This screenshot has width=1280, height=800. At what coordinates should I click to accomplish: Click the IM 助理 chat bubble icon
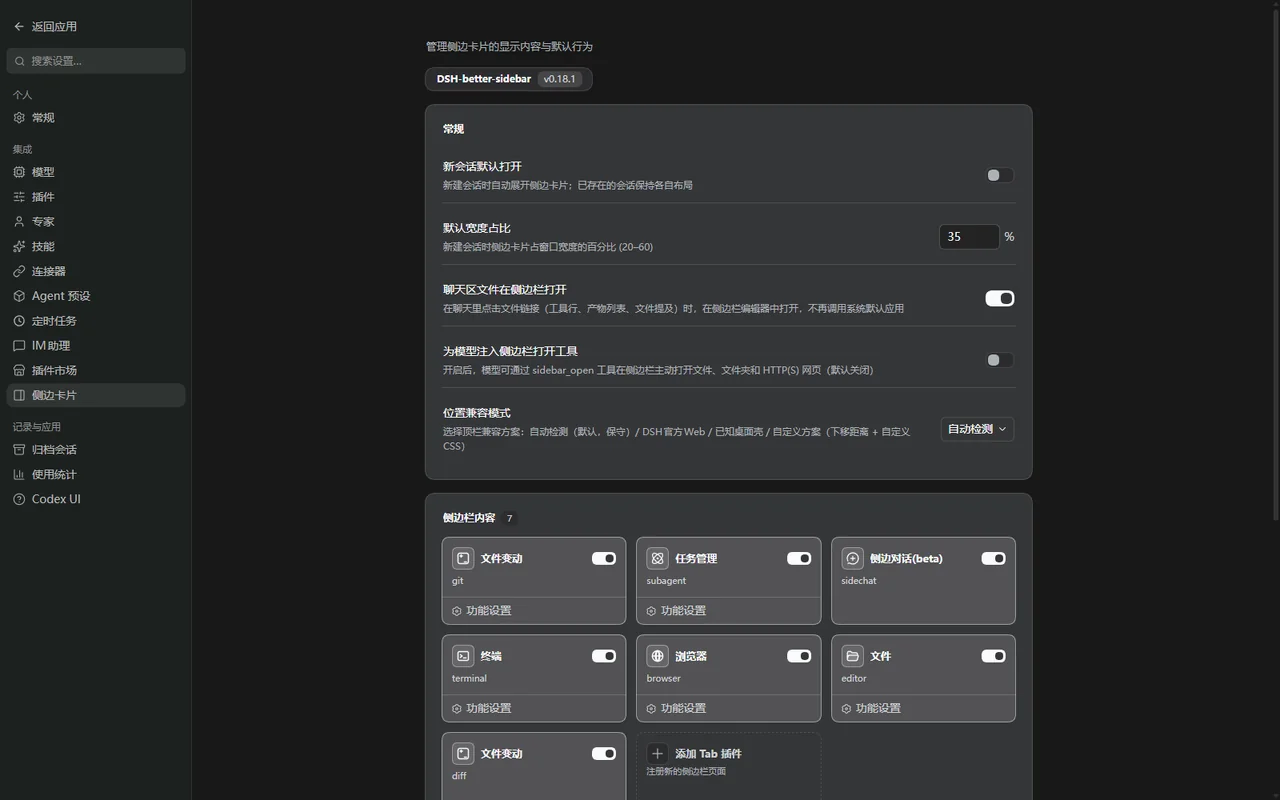19,345
